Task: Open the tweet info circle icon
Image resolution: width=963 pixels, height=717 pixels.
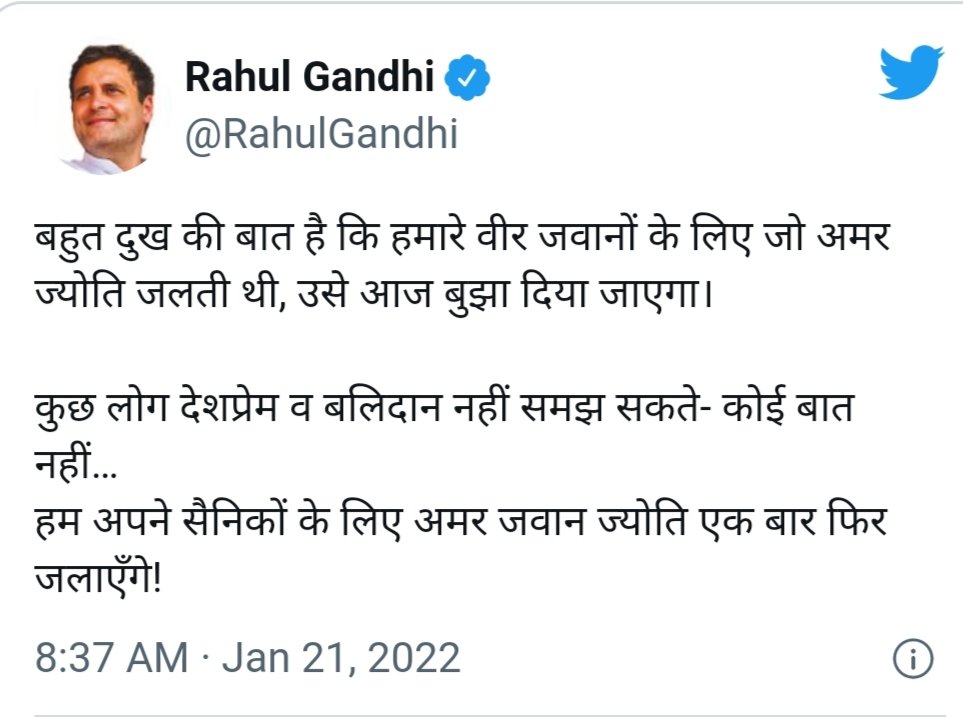Action: click(913, 659)
